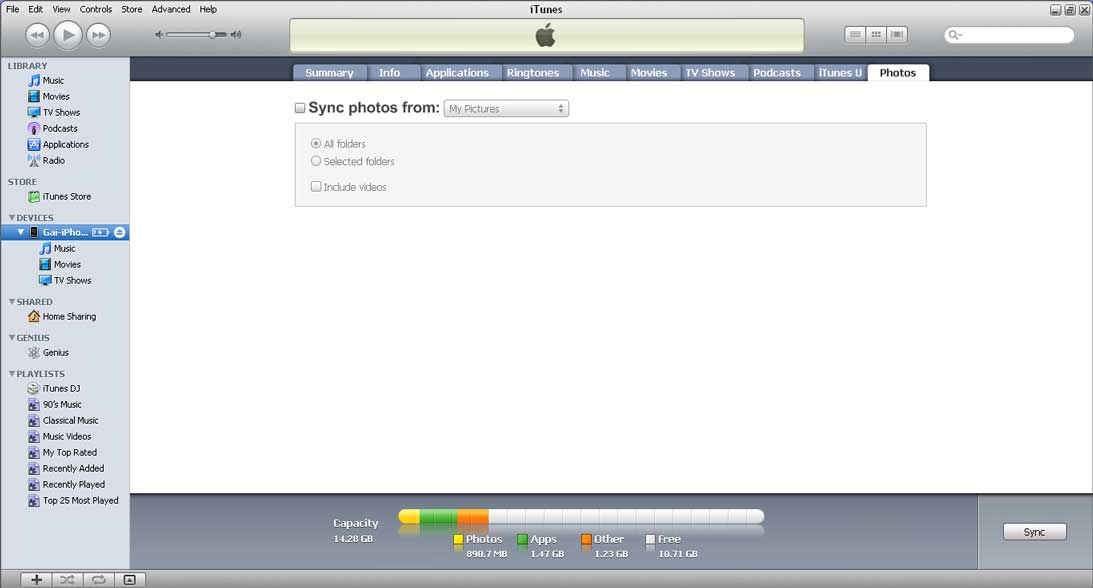Open the search magnifier dropdown icon
Viewport: 1093px width, 588px height.
point(954,35)
